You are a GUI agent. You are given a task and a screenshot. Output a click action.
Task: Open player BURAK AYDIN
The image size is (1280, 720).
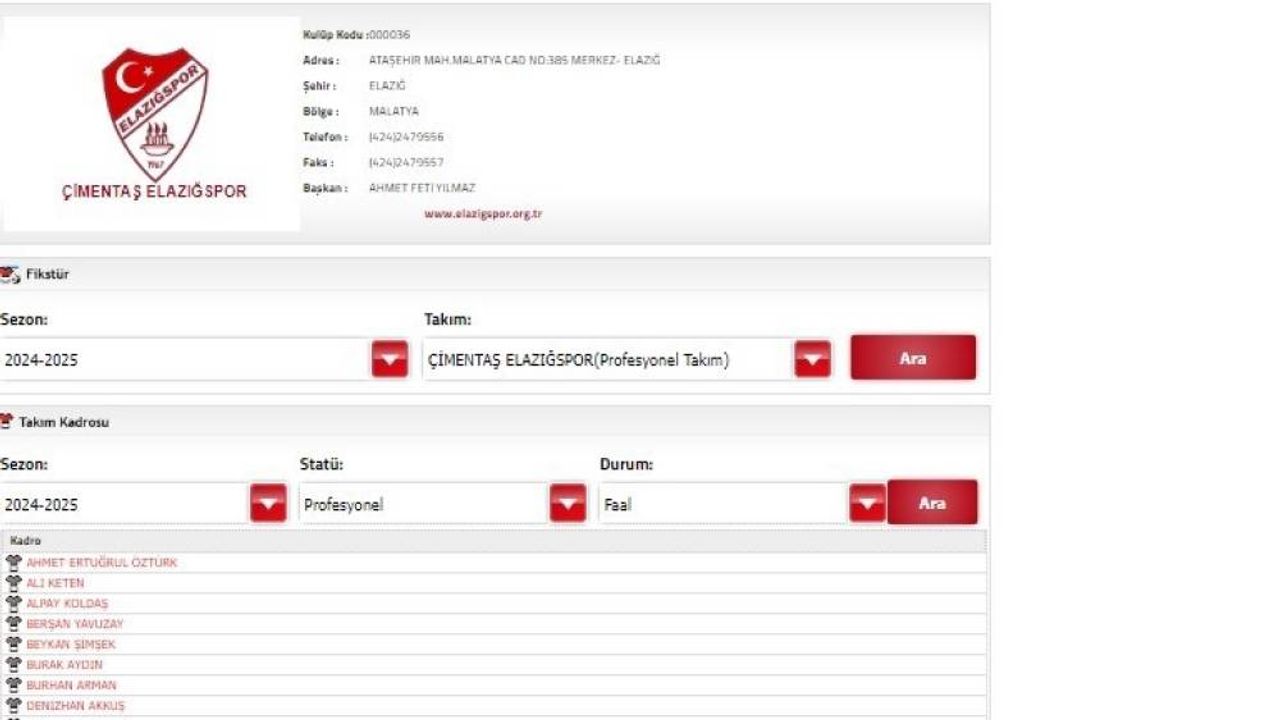(64, 665)
